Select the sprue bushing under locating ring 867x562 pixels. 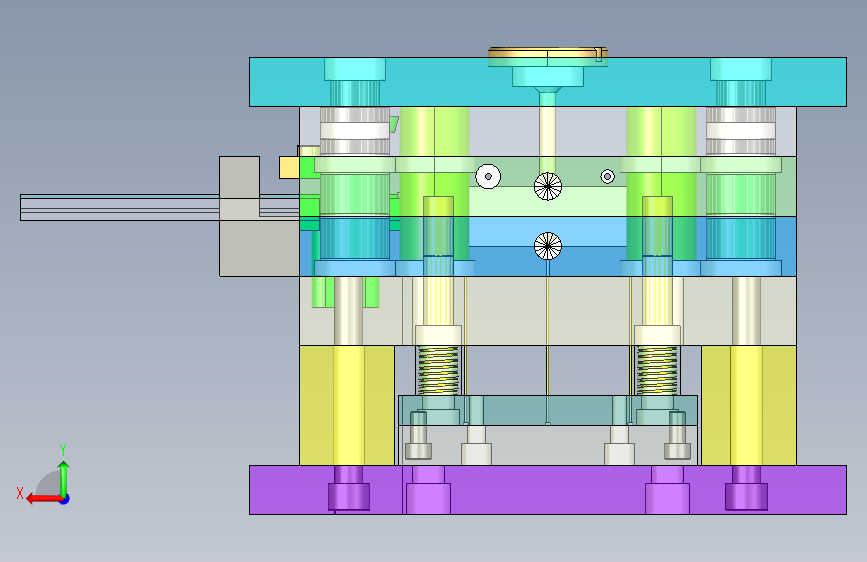coord(547,76)
